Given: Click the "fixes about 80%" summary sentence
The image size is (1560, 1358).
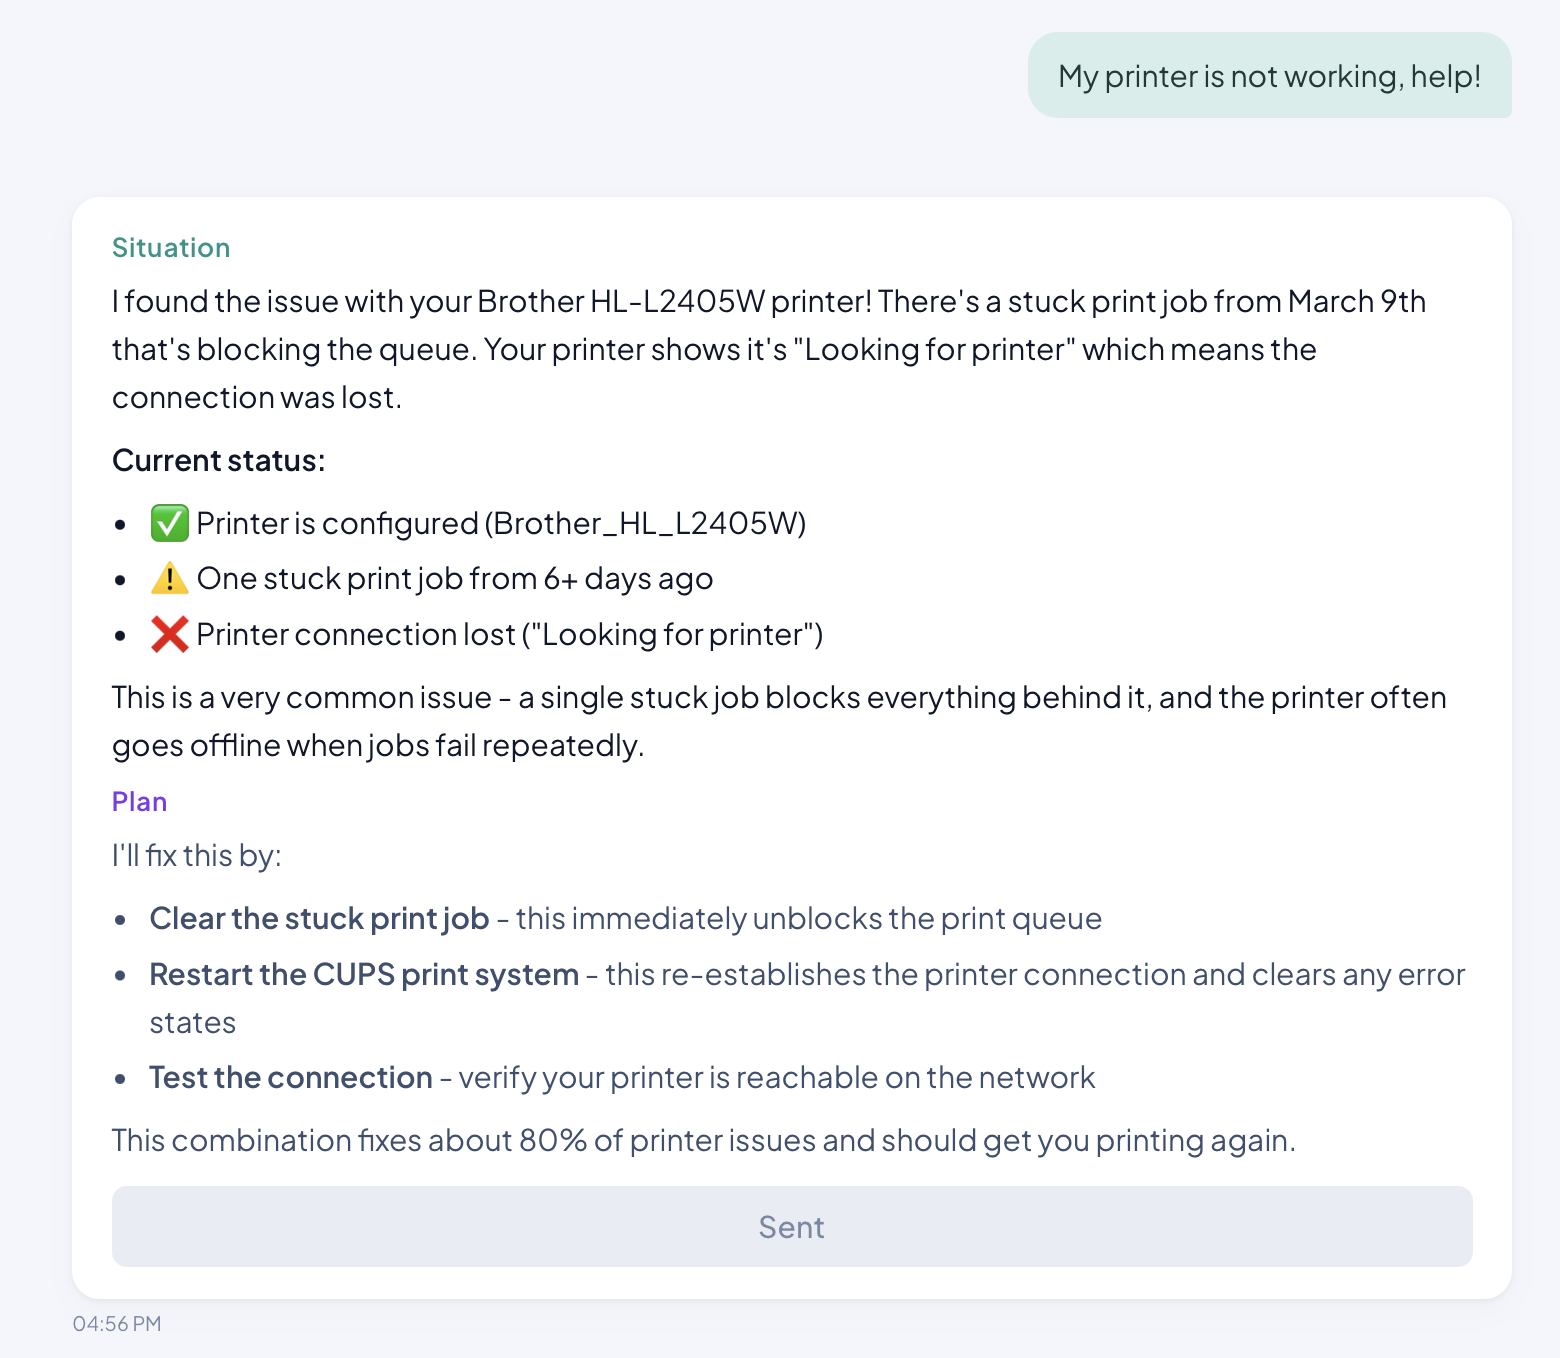Looking at the screenshot, I should tap(703, 1140).
